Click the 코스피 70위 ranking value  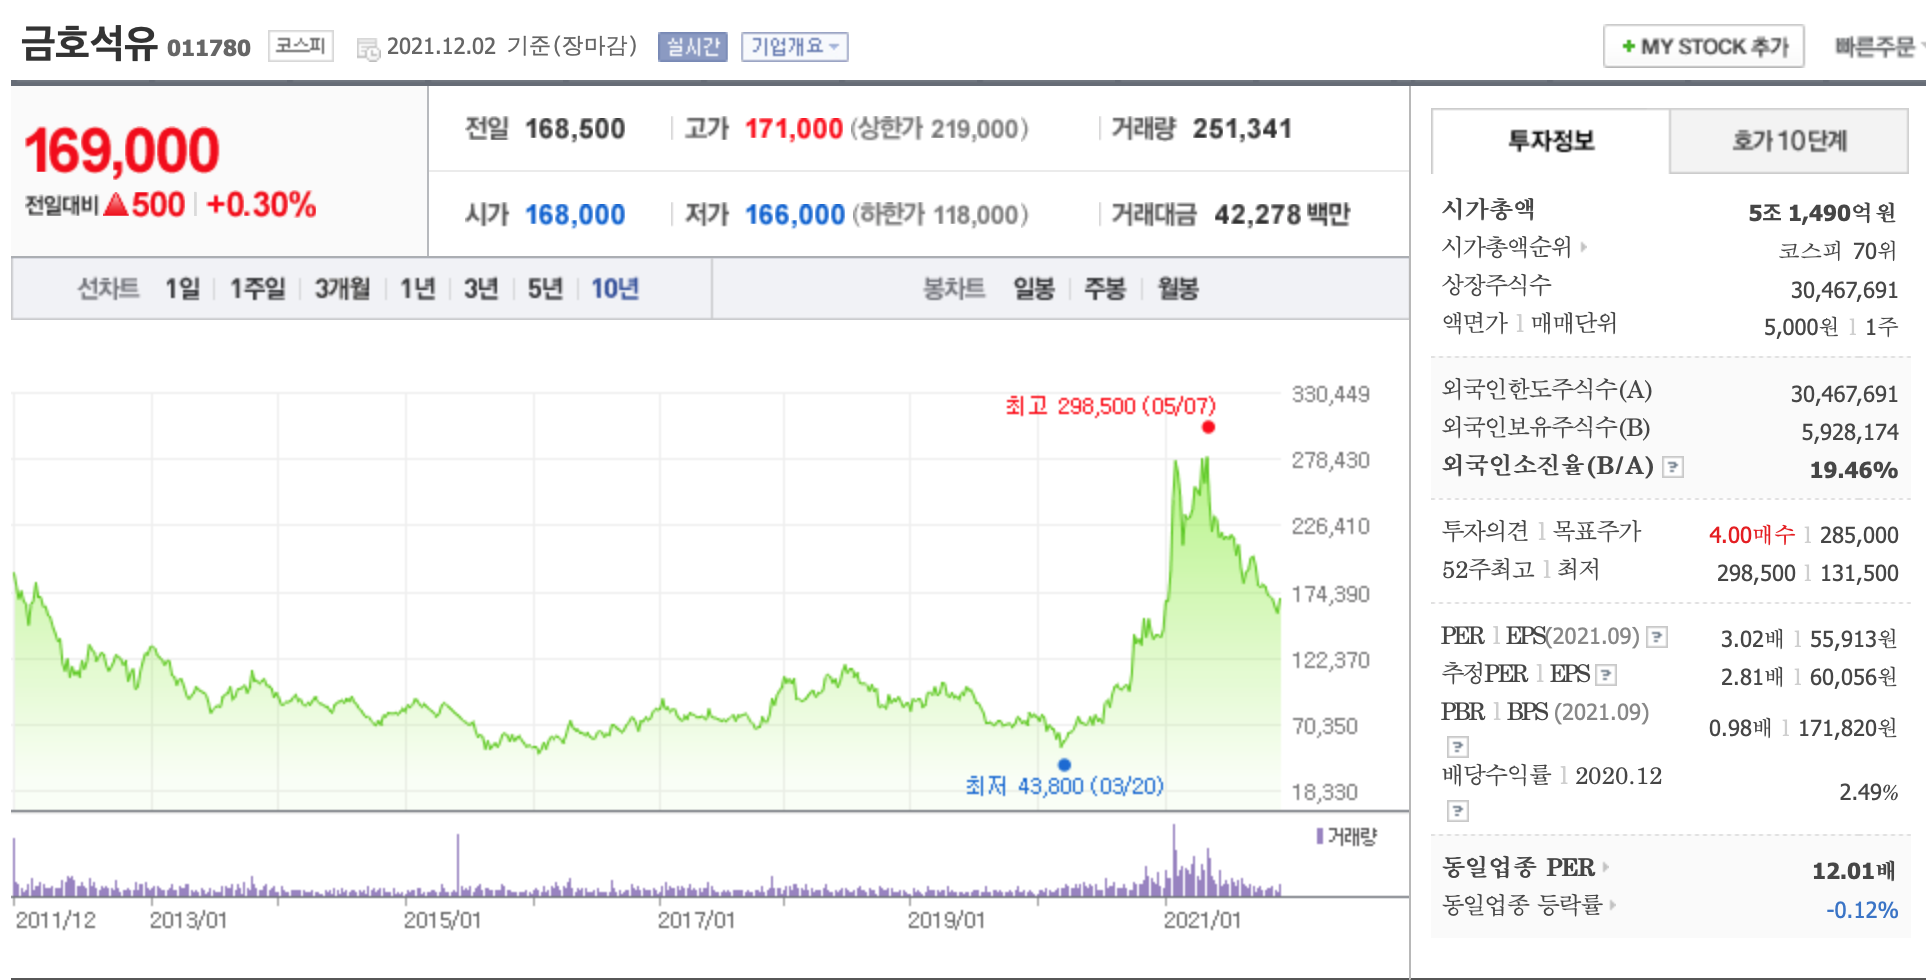[1838, 250]
